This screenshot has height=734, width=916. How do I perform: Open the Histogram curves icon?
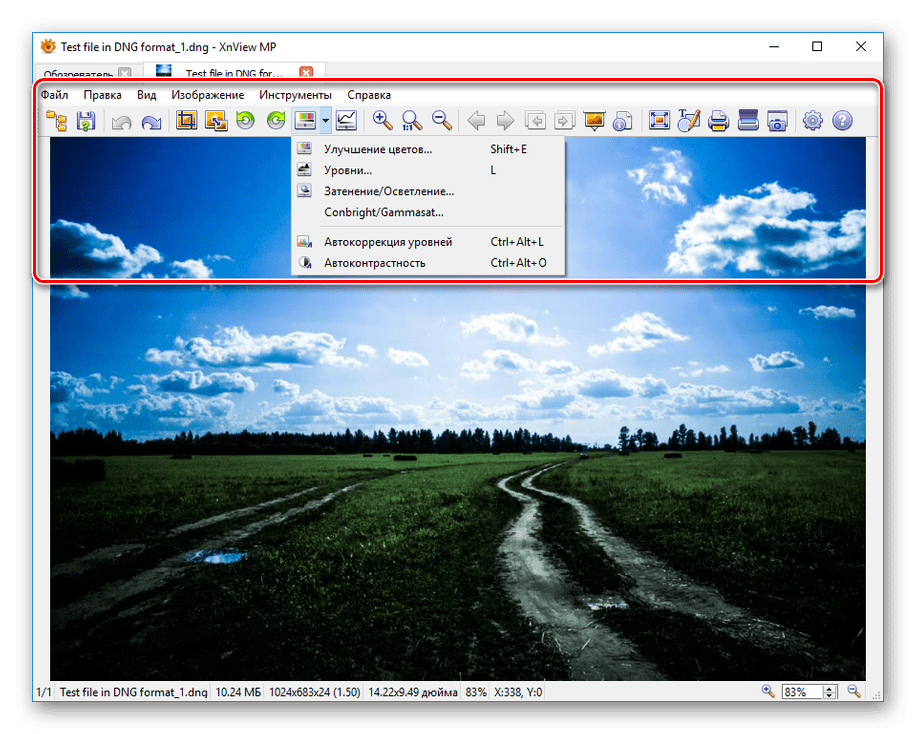point(348,120)
